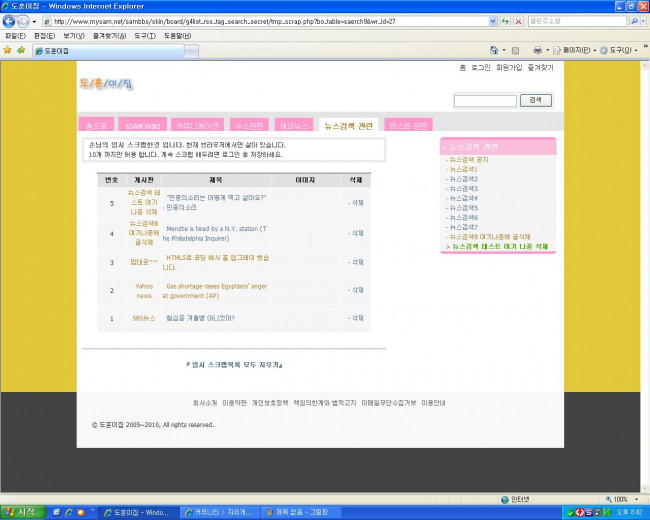The height and width of the screenshot is (520, 650).
Task: Delete scrap row 1 via 삭제 link
Action: click(356, 318)
